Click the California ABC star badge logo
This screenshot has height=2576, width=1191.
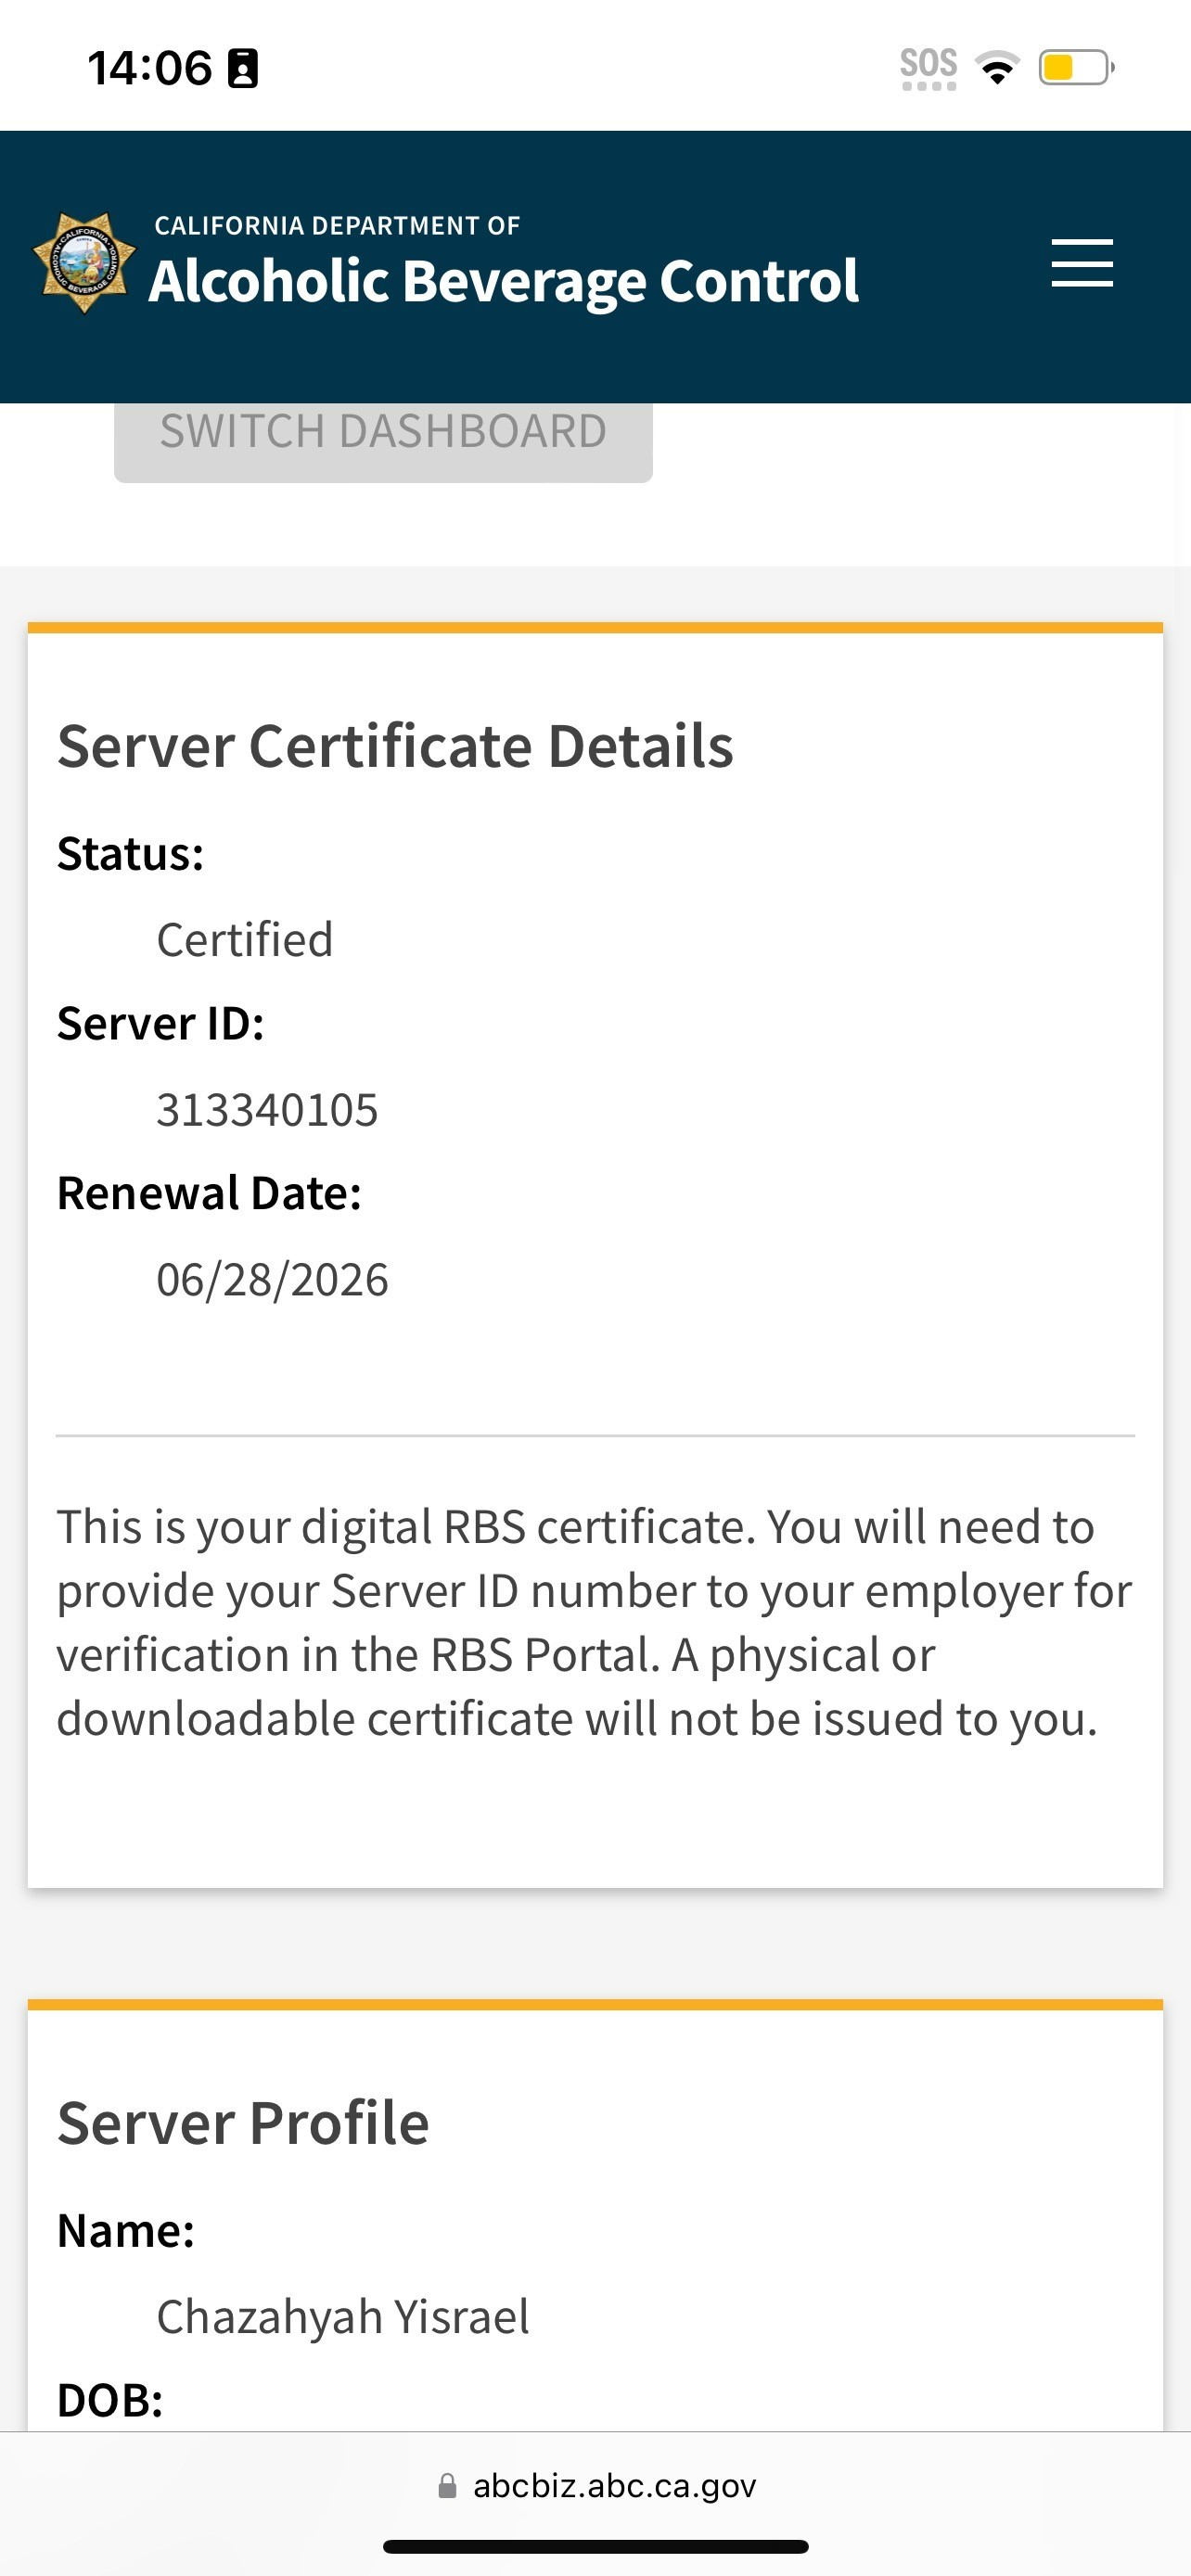coord(84,263)
